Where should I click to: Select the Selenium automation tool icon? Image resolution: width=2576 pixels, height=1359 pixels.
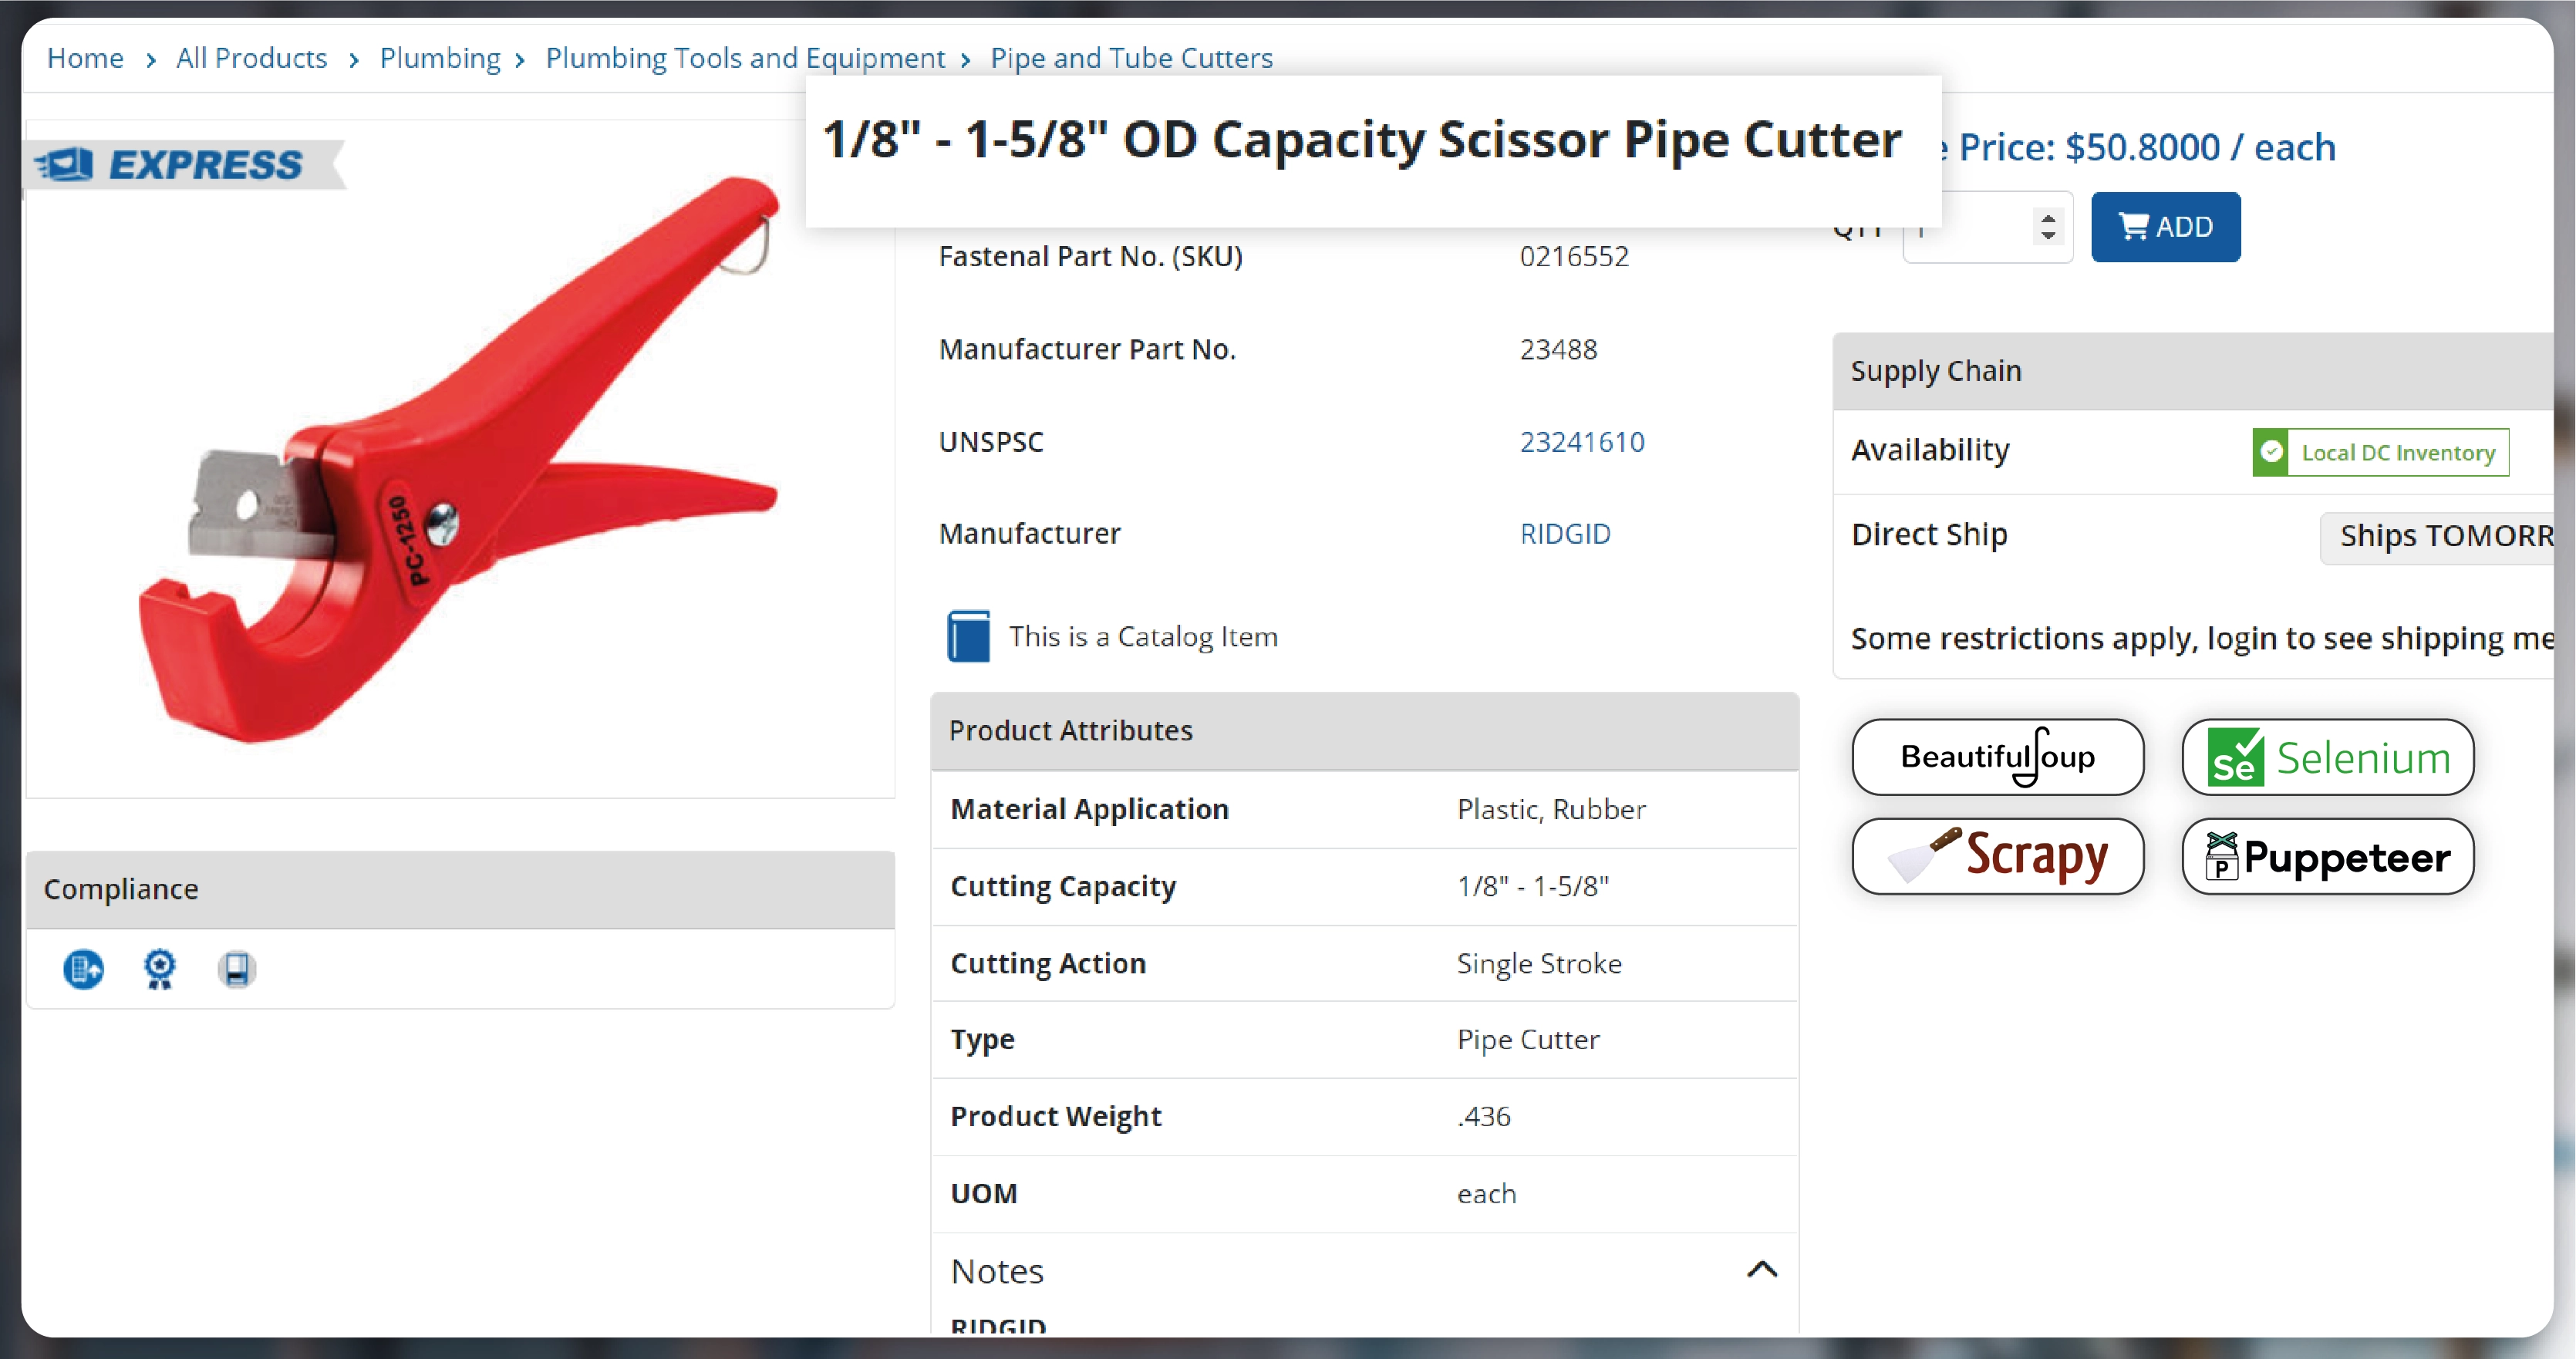click(x=2325, y=756)
